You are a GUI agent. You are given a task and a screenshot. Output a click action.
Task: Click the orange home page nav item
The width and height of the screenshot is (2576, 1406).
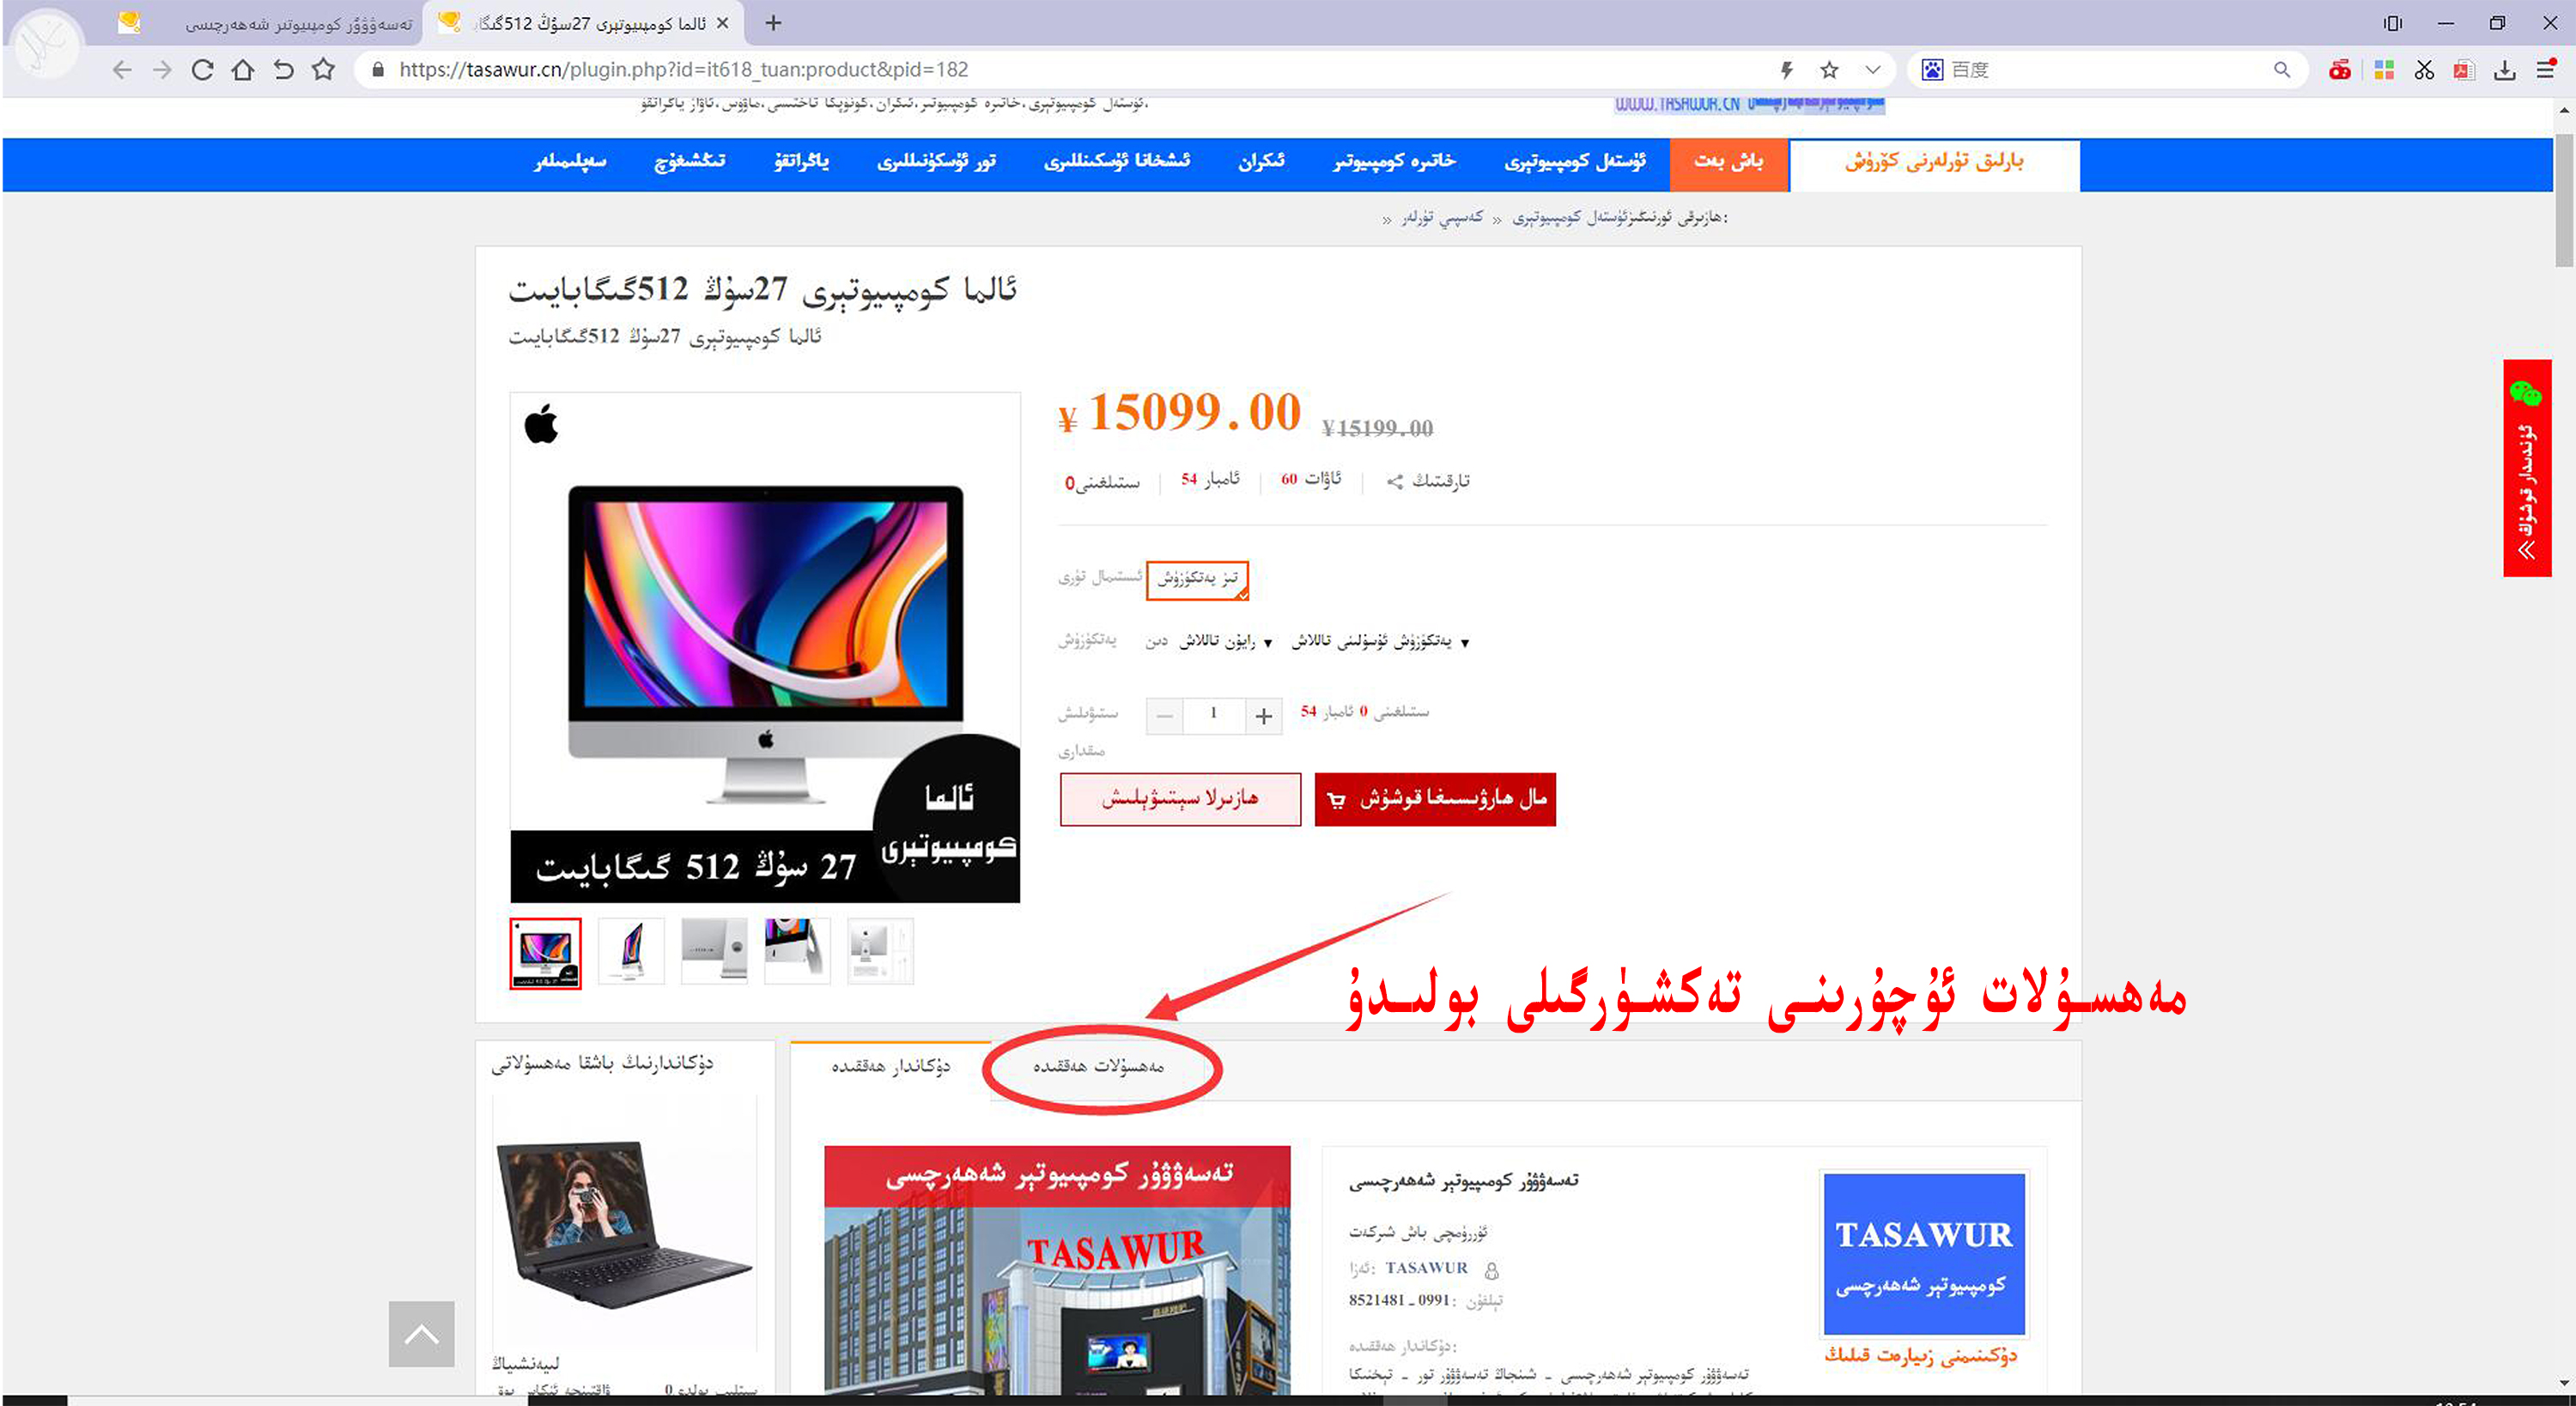1728,162
